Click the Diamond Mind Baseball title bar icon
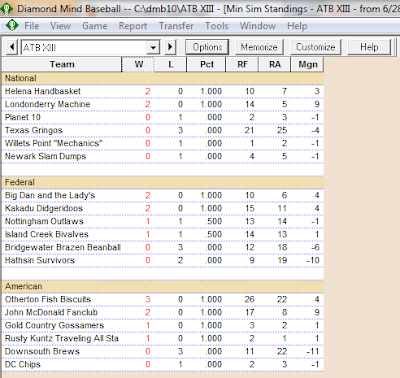 [x=6, y=8]
